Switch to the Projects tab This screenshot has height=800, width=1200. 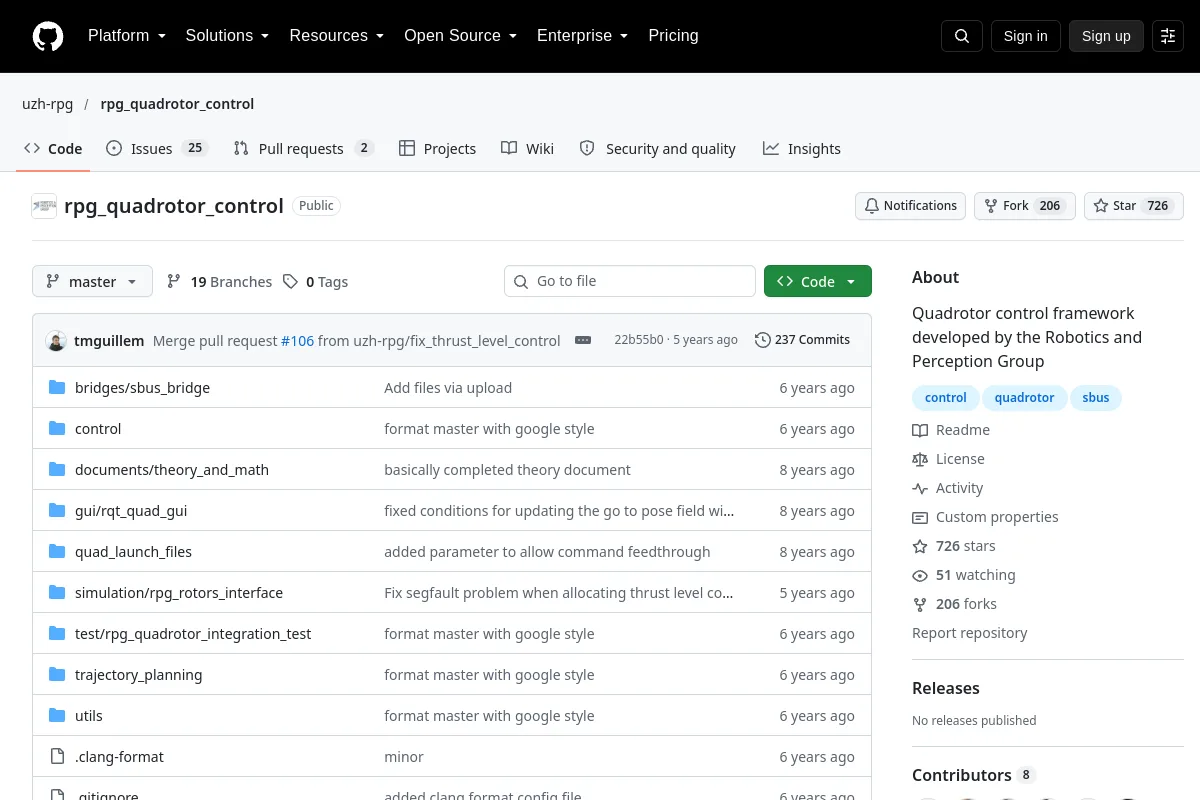click(x=437, y=149)
